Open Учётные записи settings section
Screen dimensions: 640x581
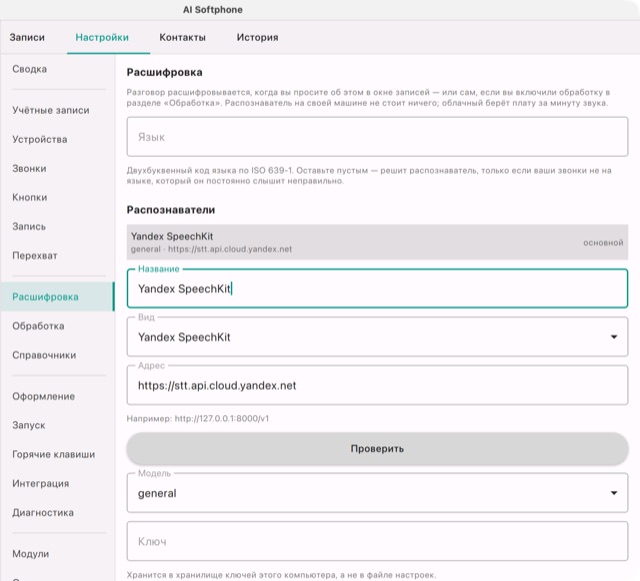(57, 110)
